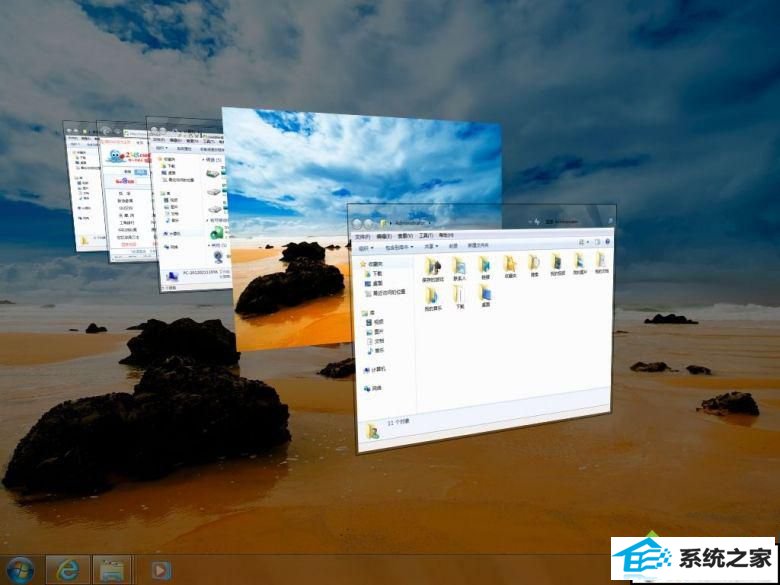Open the 文件(F) menu in front window

(363, 237)
